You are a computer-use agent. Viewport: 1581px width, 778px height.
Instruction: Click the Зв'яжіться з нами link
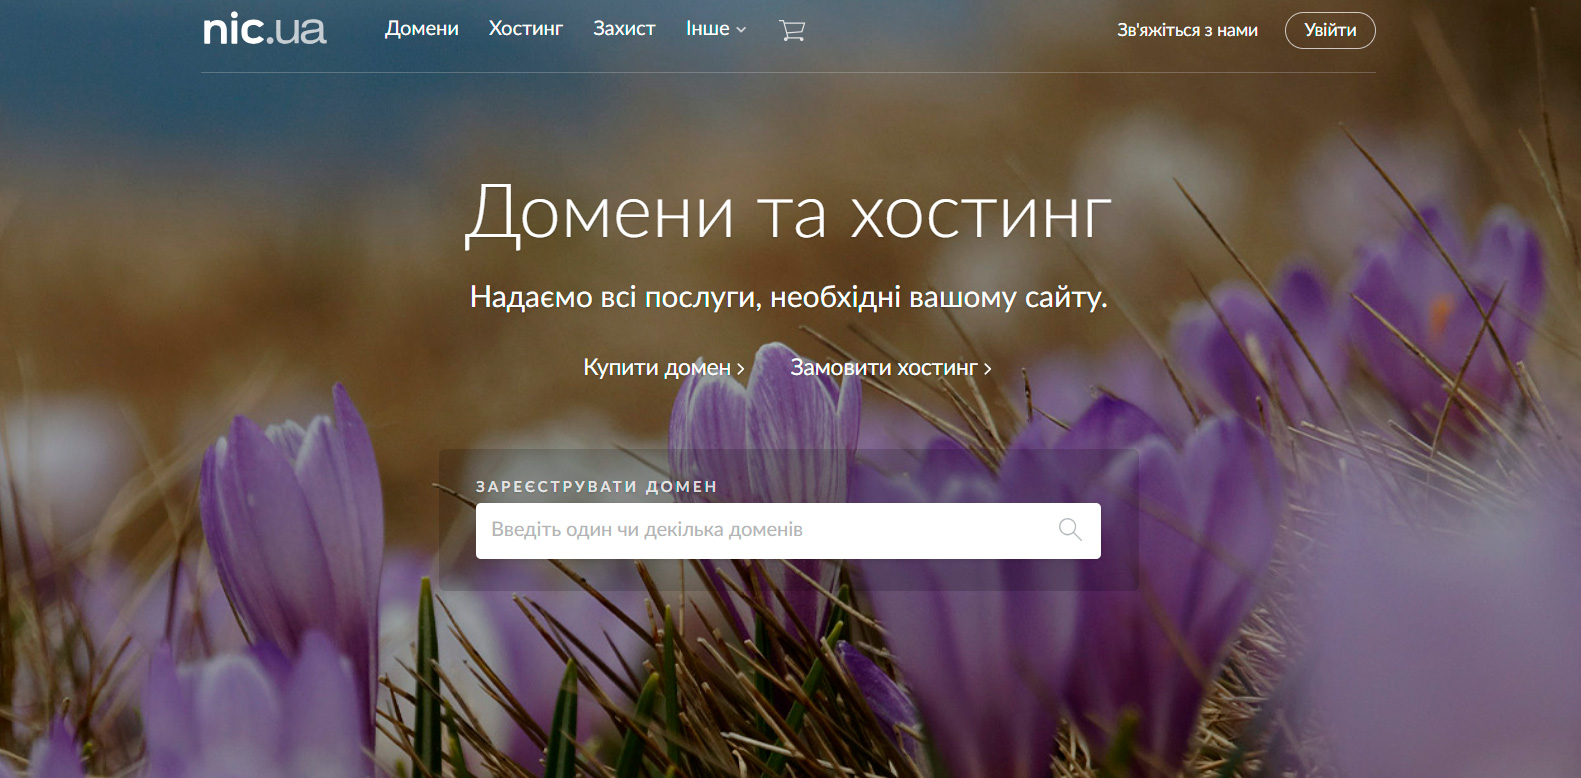coord(1187,30)
